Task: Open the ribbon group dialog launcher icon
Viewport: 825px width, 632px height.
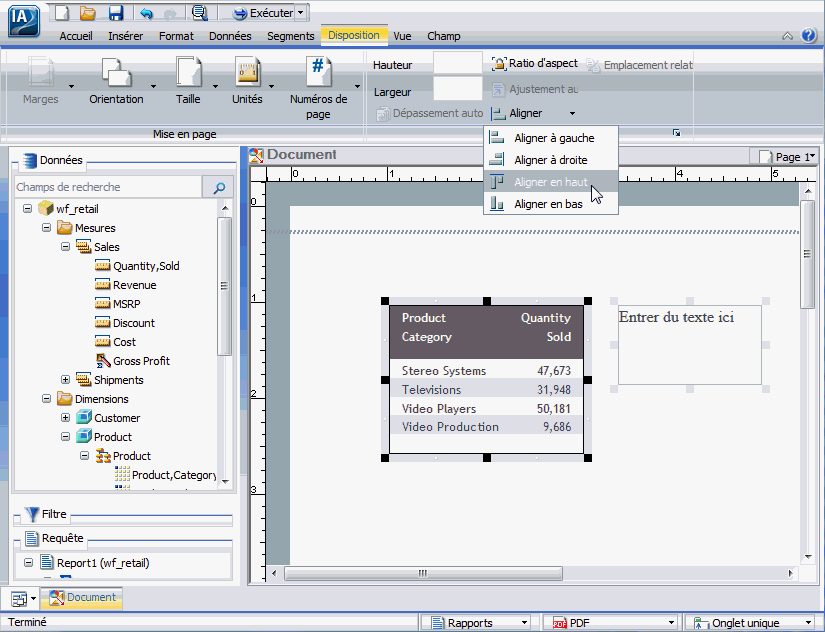Action: [677, 133]
